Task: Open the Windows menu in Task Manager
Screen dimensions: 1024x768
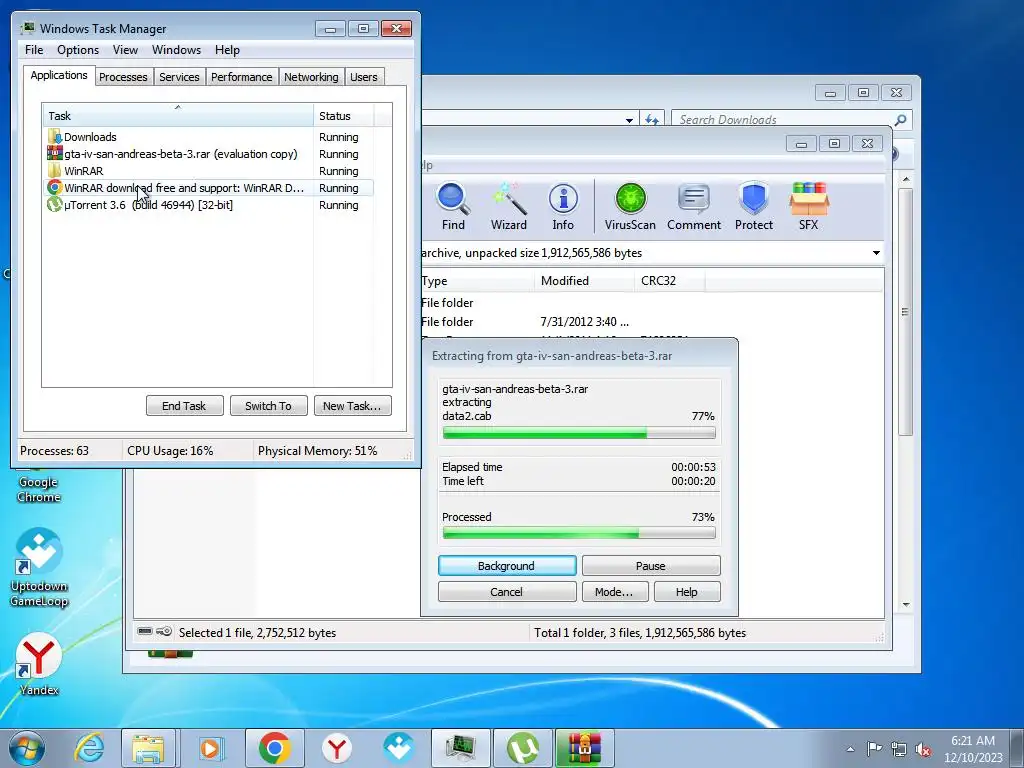Action: coord(176,50)
